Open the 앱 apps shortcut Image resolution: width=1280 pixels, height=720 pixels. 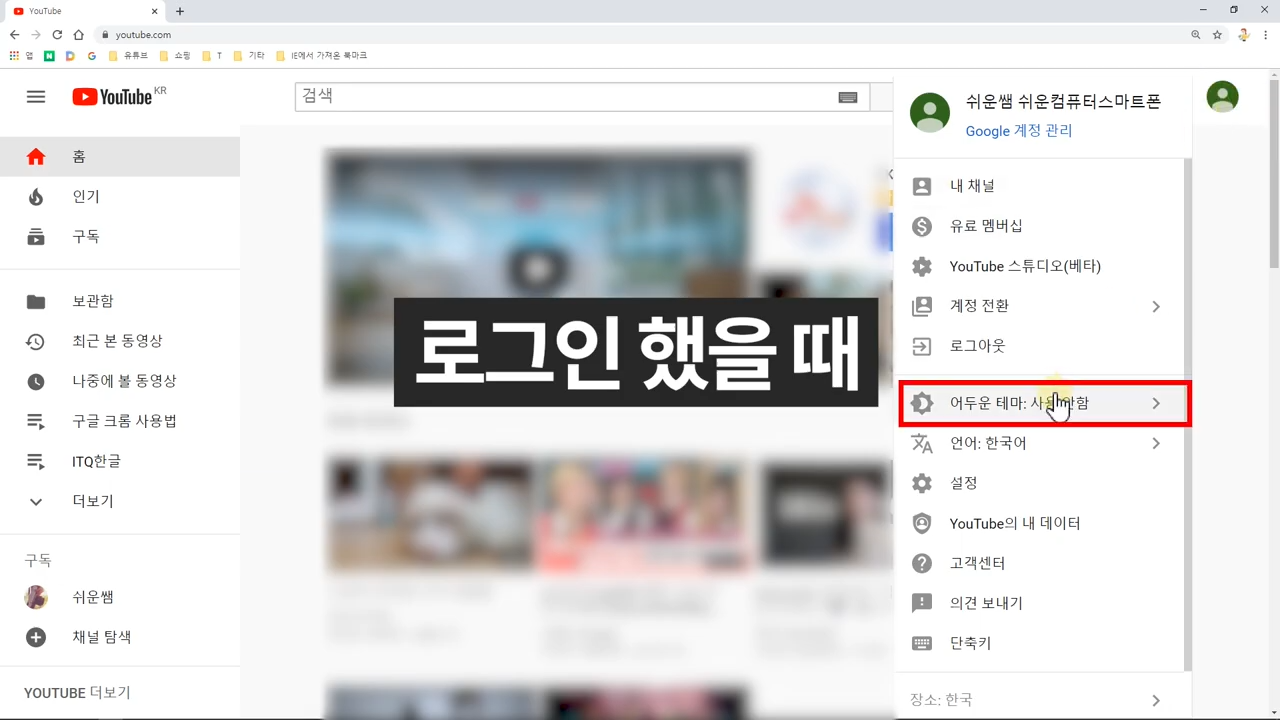(x=20, y=56)
